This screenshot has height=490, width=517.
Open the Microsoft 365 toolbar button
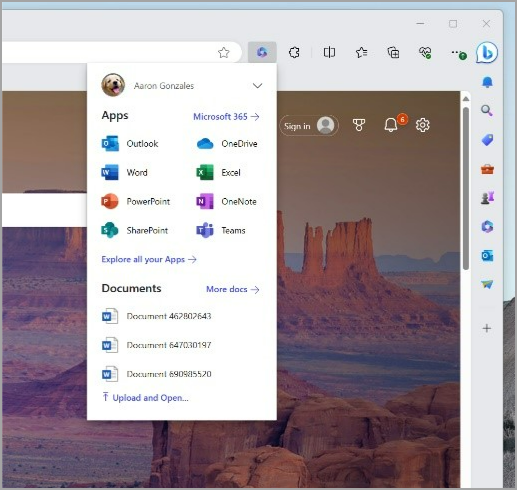coord(262,52)
